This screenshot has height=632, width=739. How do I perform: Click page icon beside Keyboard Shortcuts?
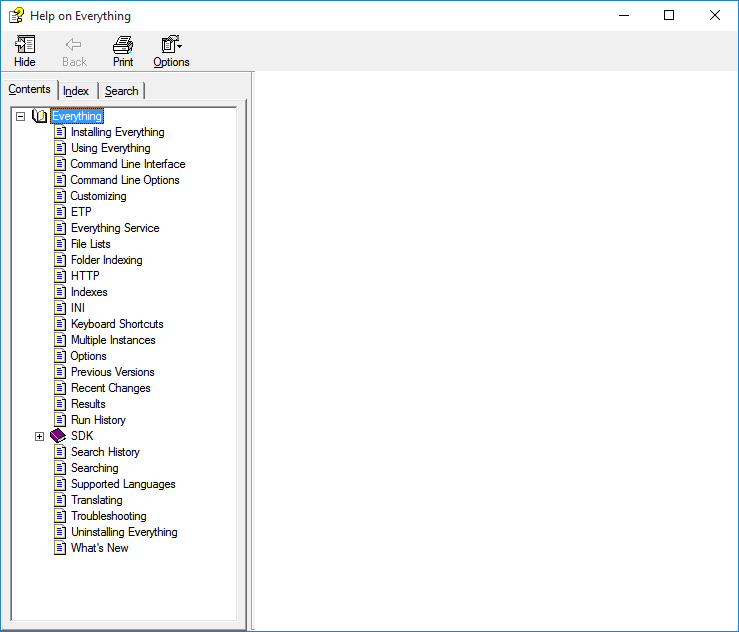pyautogui.click(x=60, y=324)
